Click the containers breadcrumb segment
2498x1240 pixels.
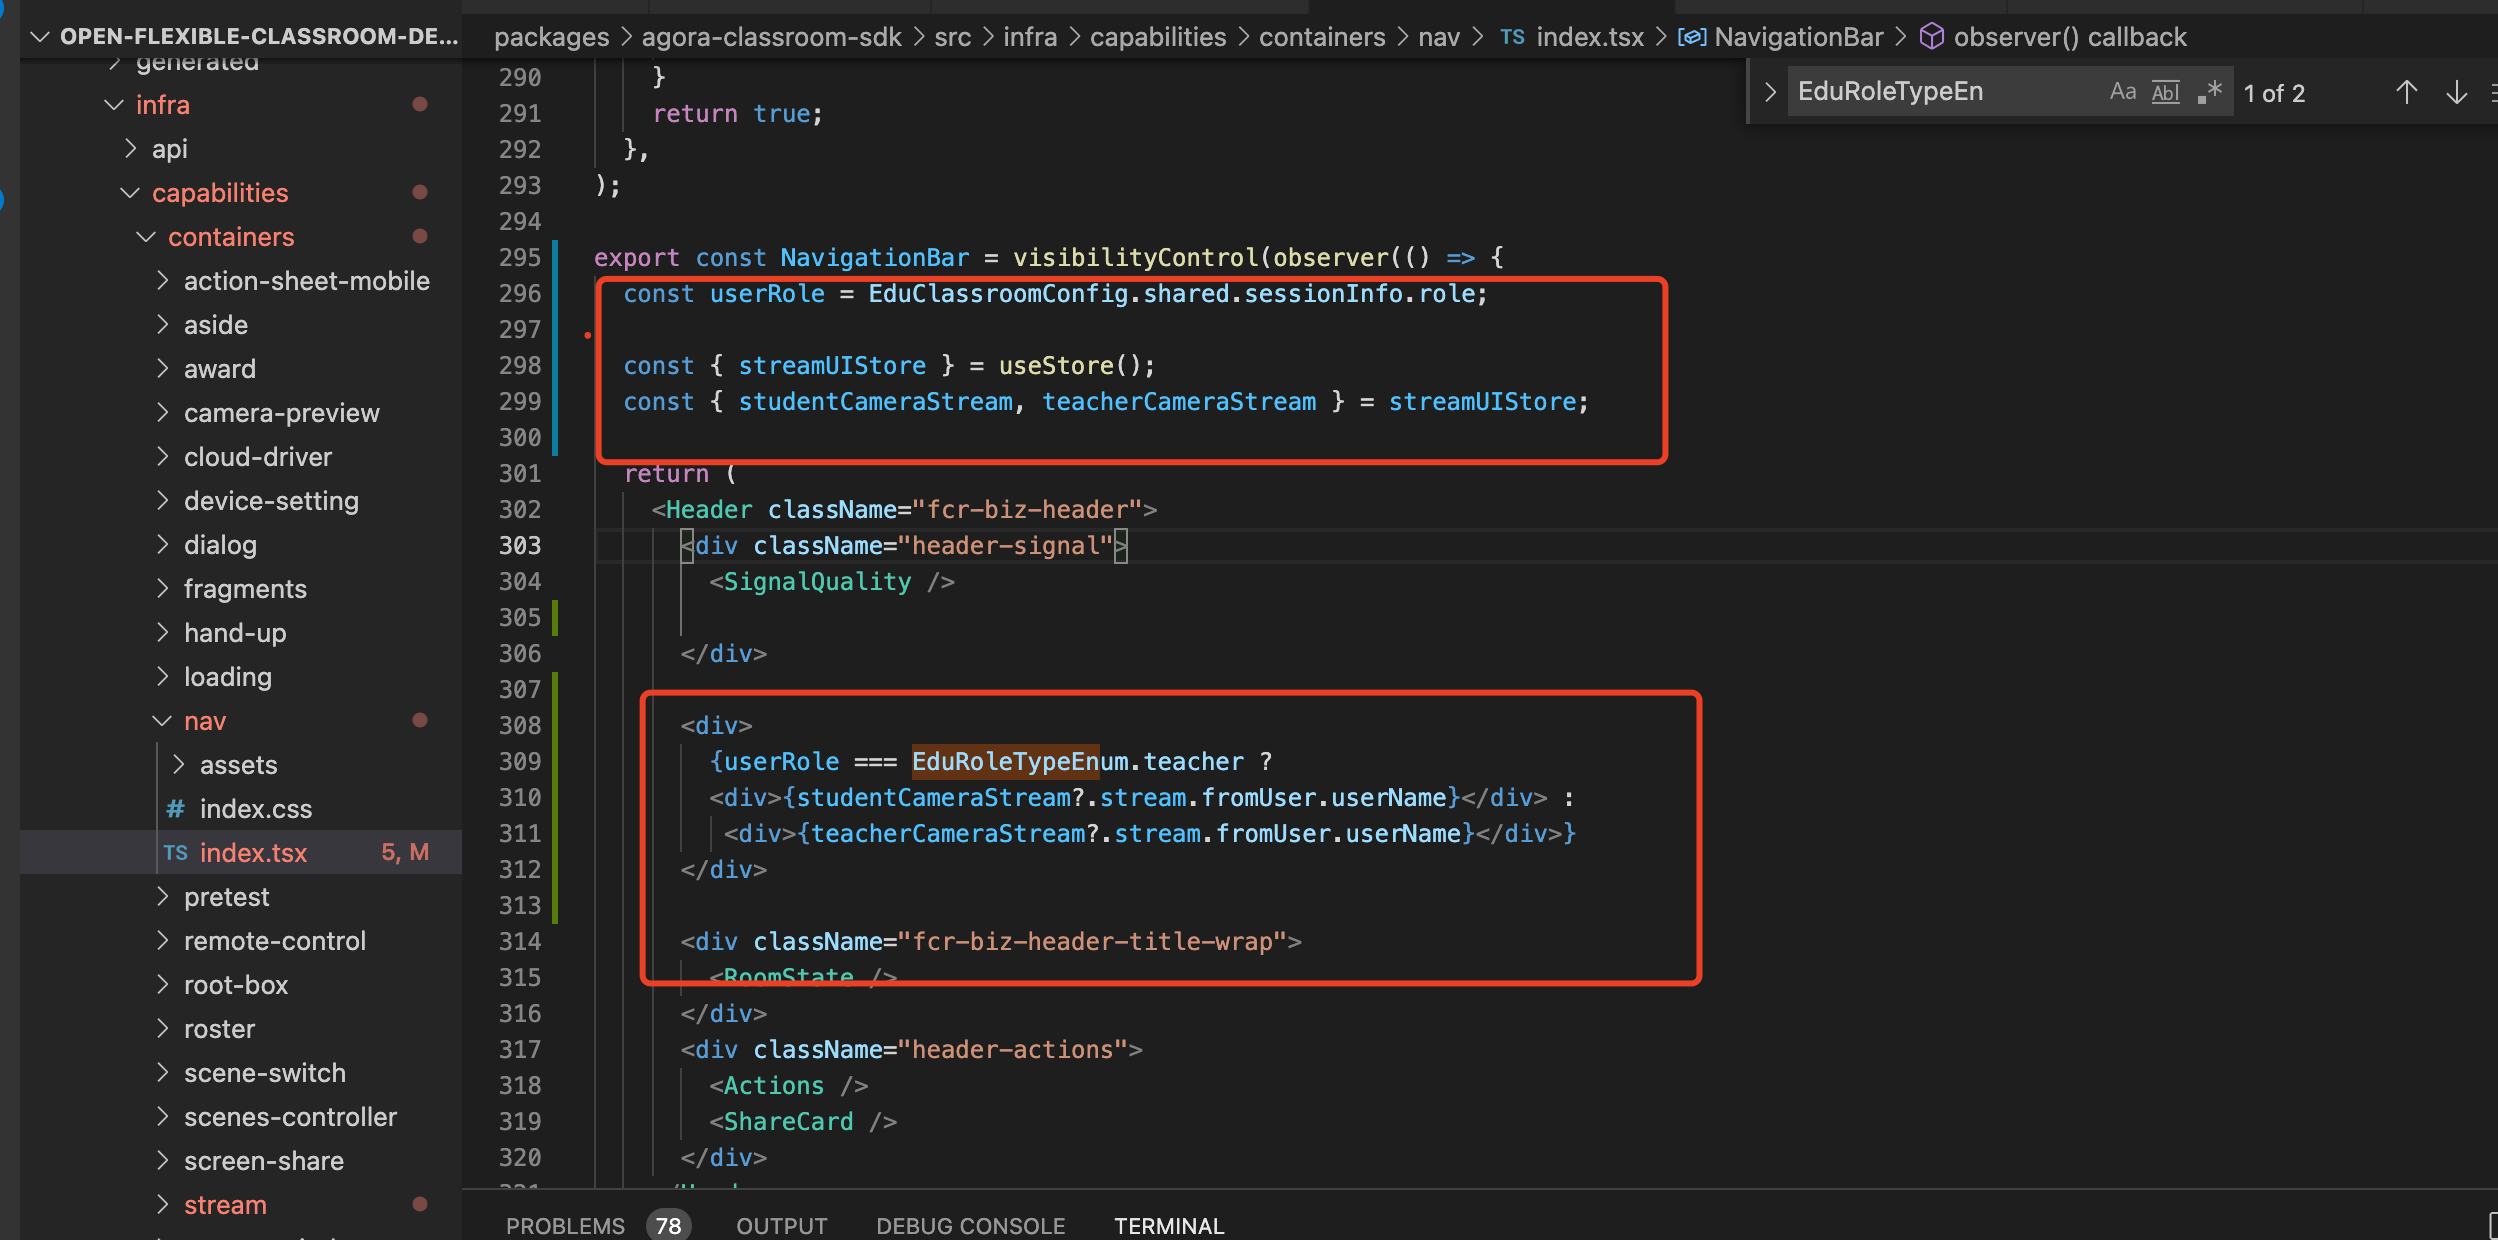coord(1322,38)
